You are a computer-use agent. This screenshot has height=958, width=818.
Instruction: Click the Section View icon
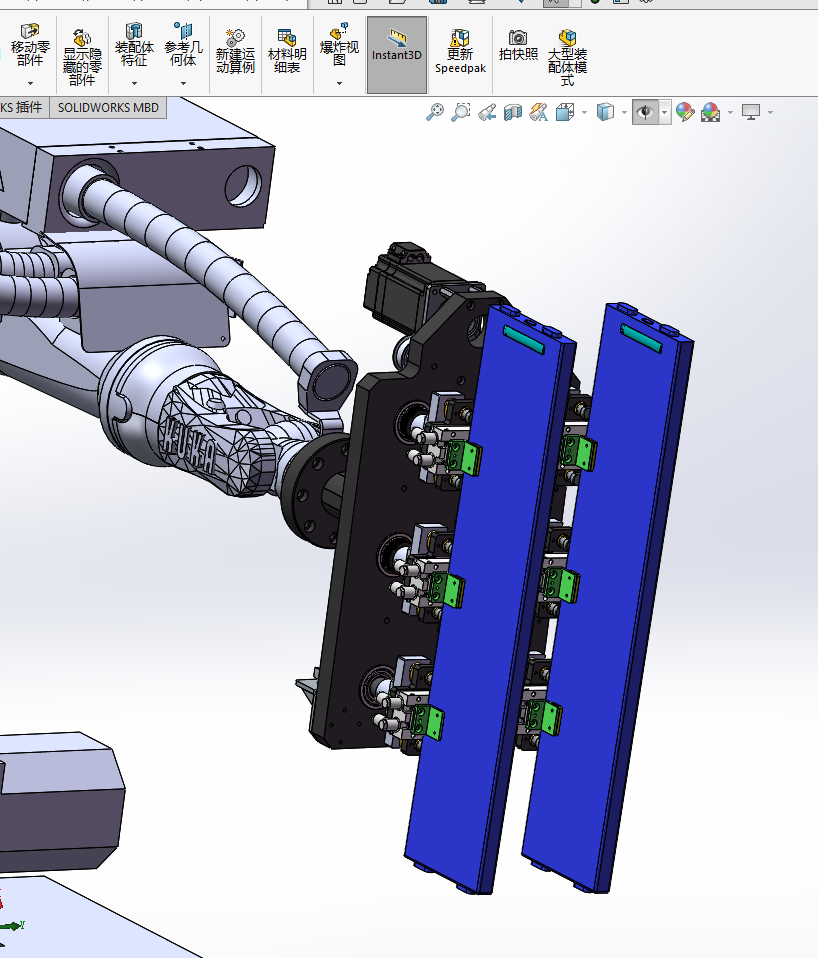point(513,112)
